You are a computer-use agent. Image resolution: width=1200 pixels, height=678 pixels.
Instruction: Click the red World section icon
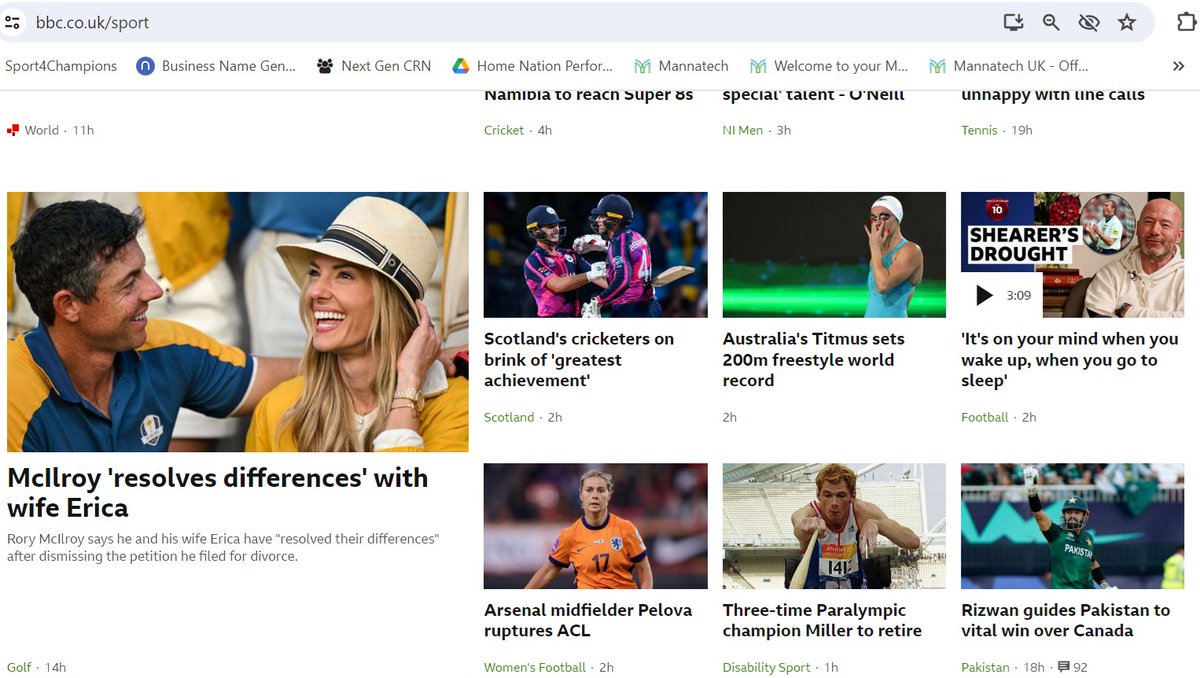pyautogui.click(x=13, y=130)
